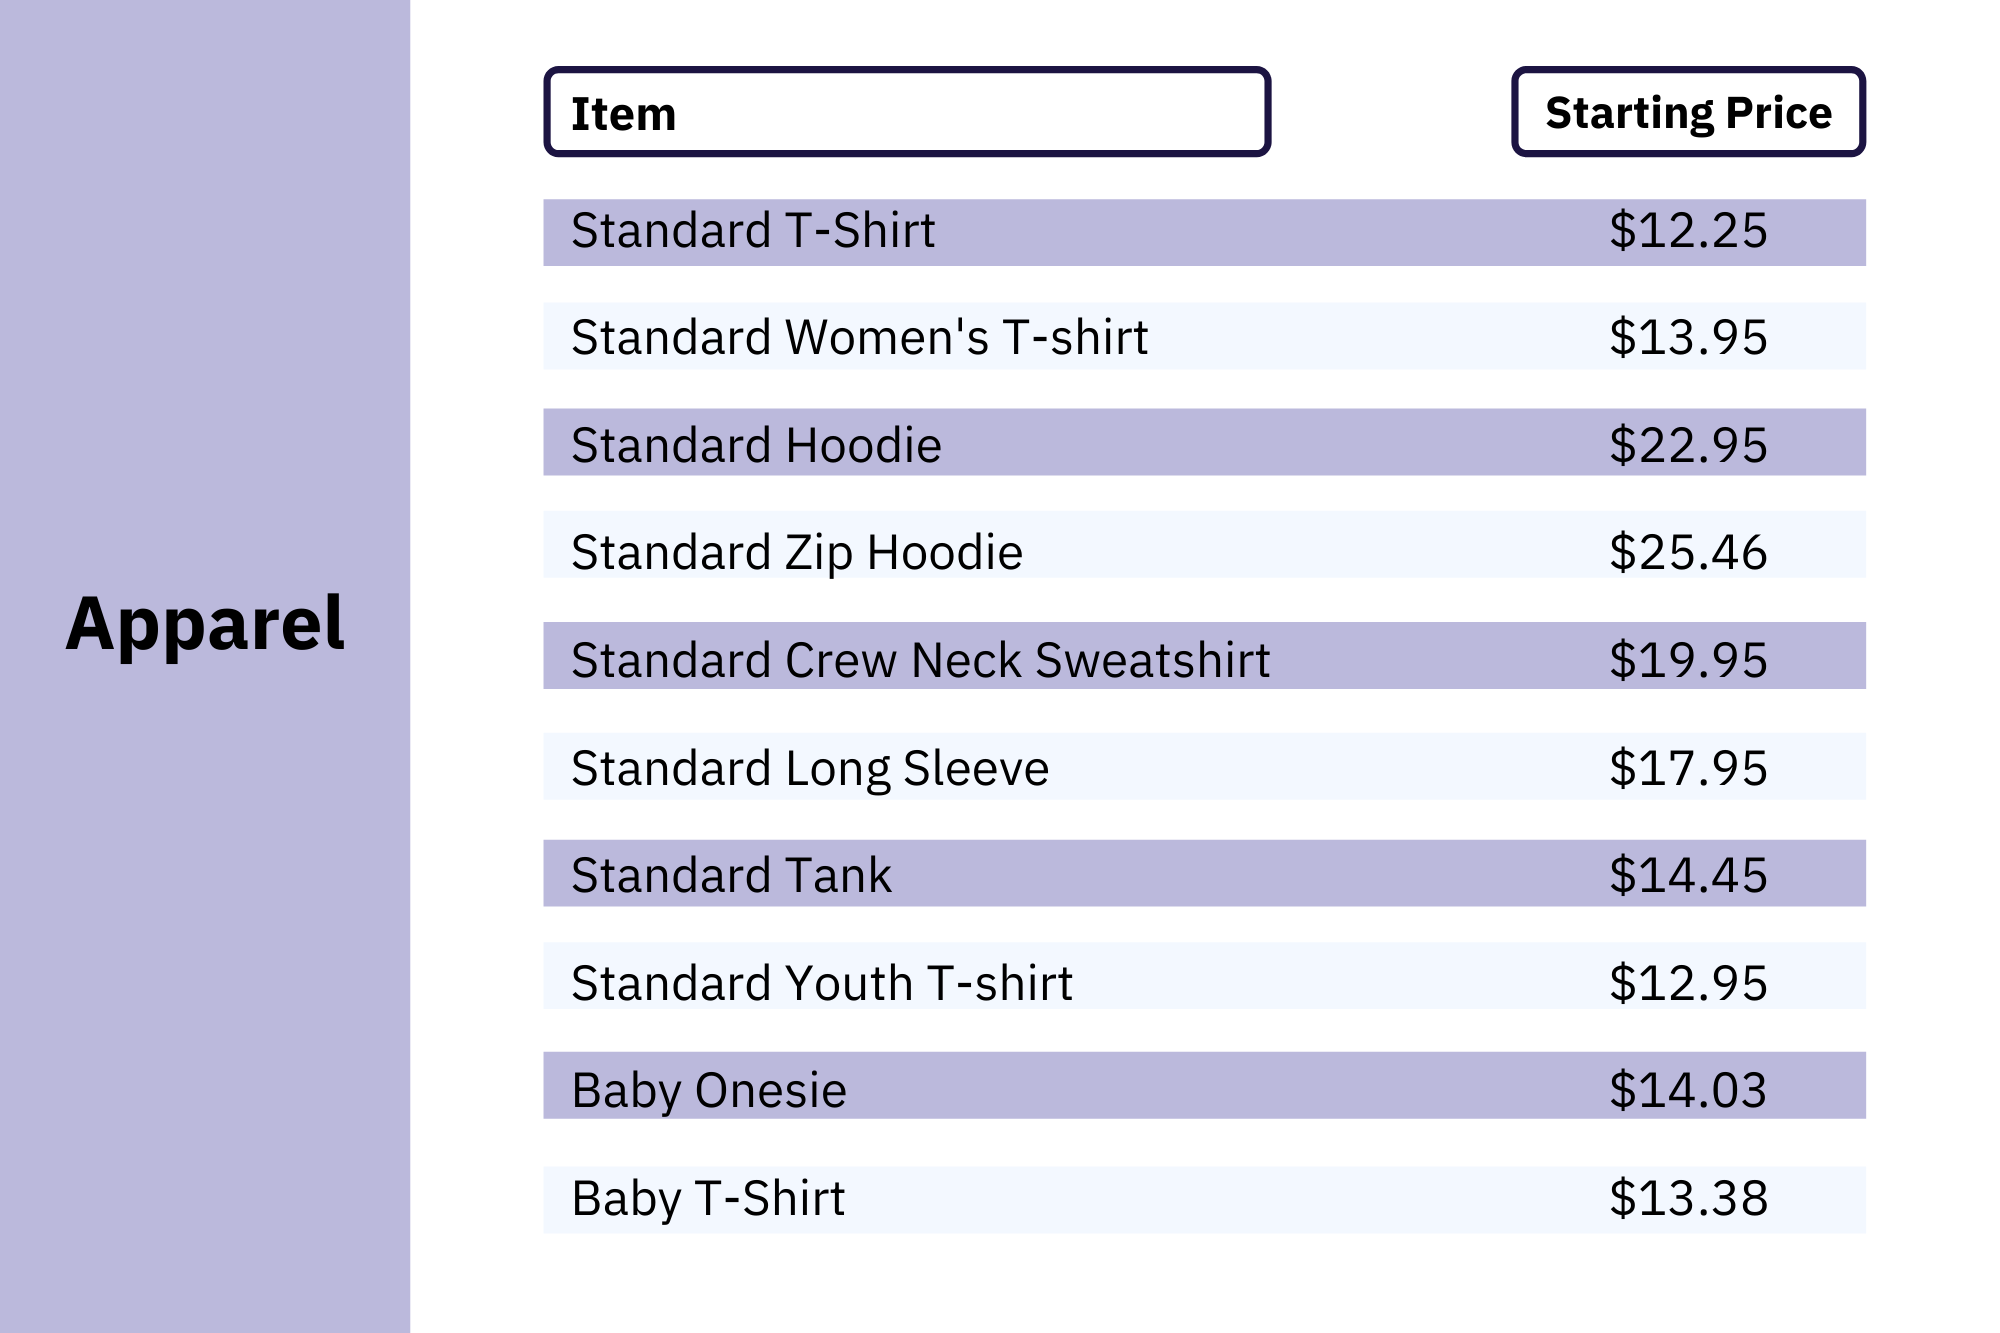Click the $17.95 price value
Screen dimensions: 2000x1333
pyautogui.click(x=1688, y=769)
